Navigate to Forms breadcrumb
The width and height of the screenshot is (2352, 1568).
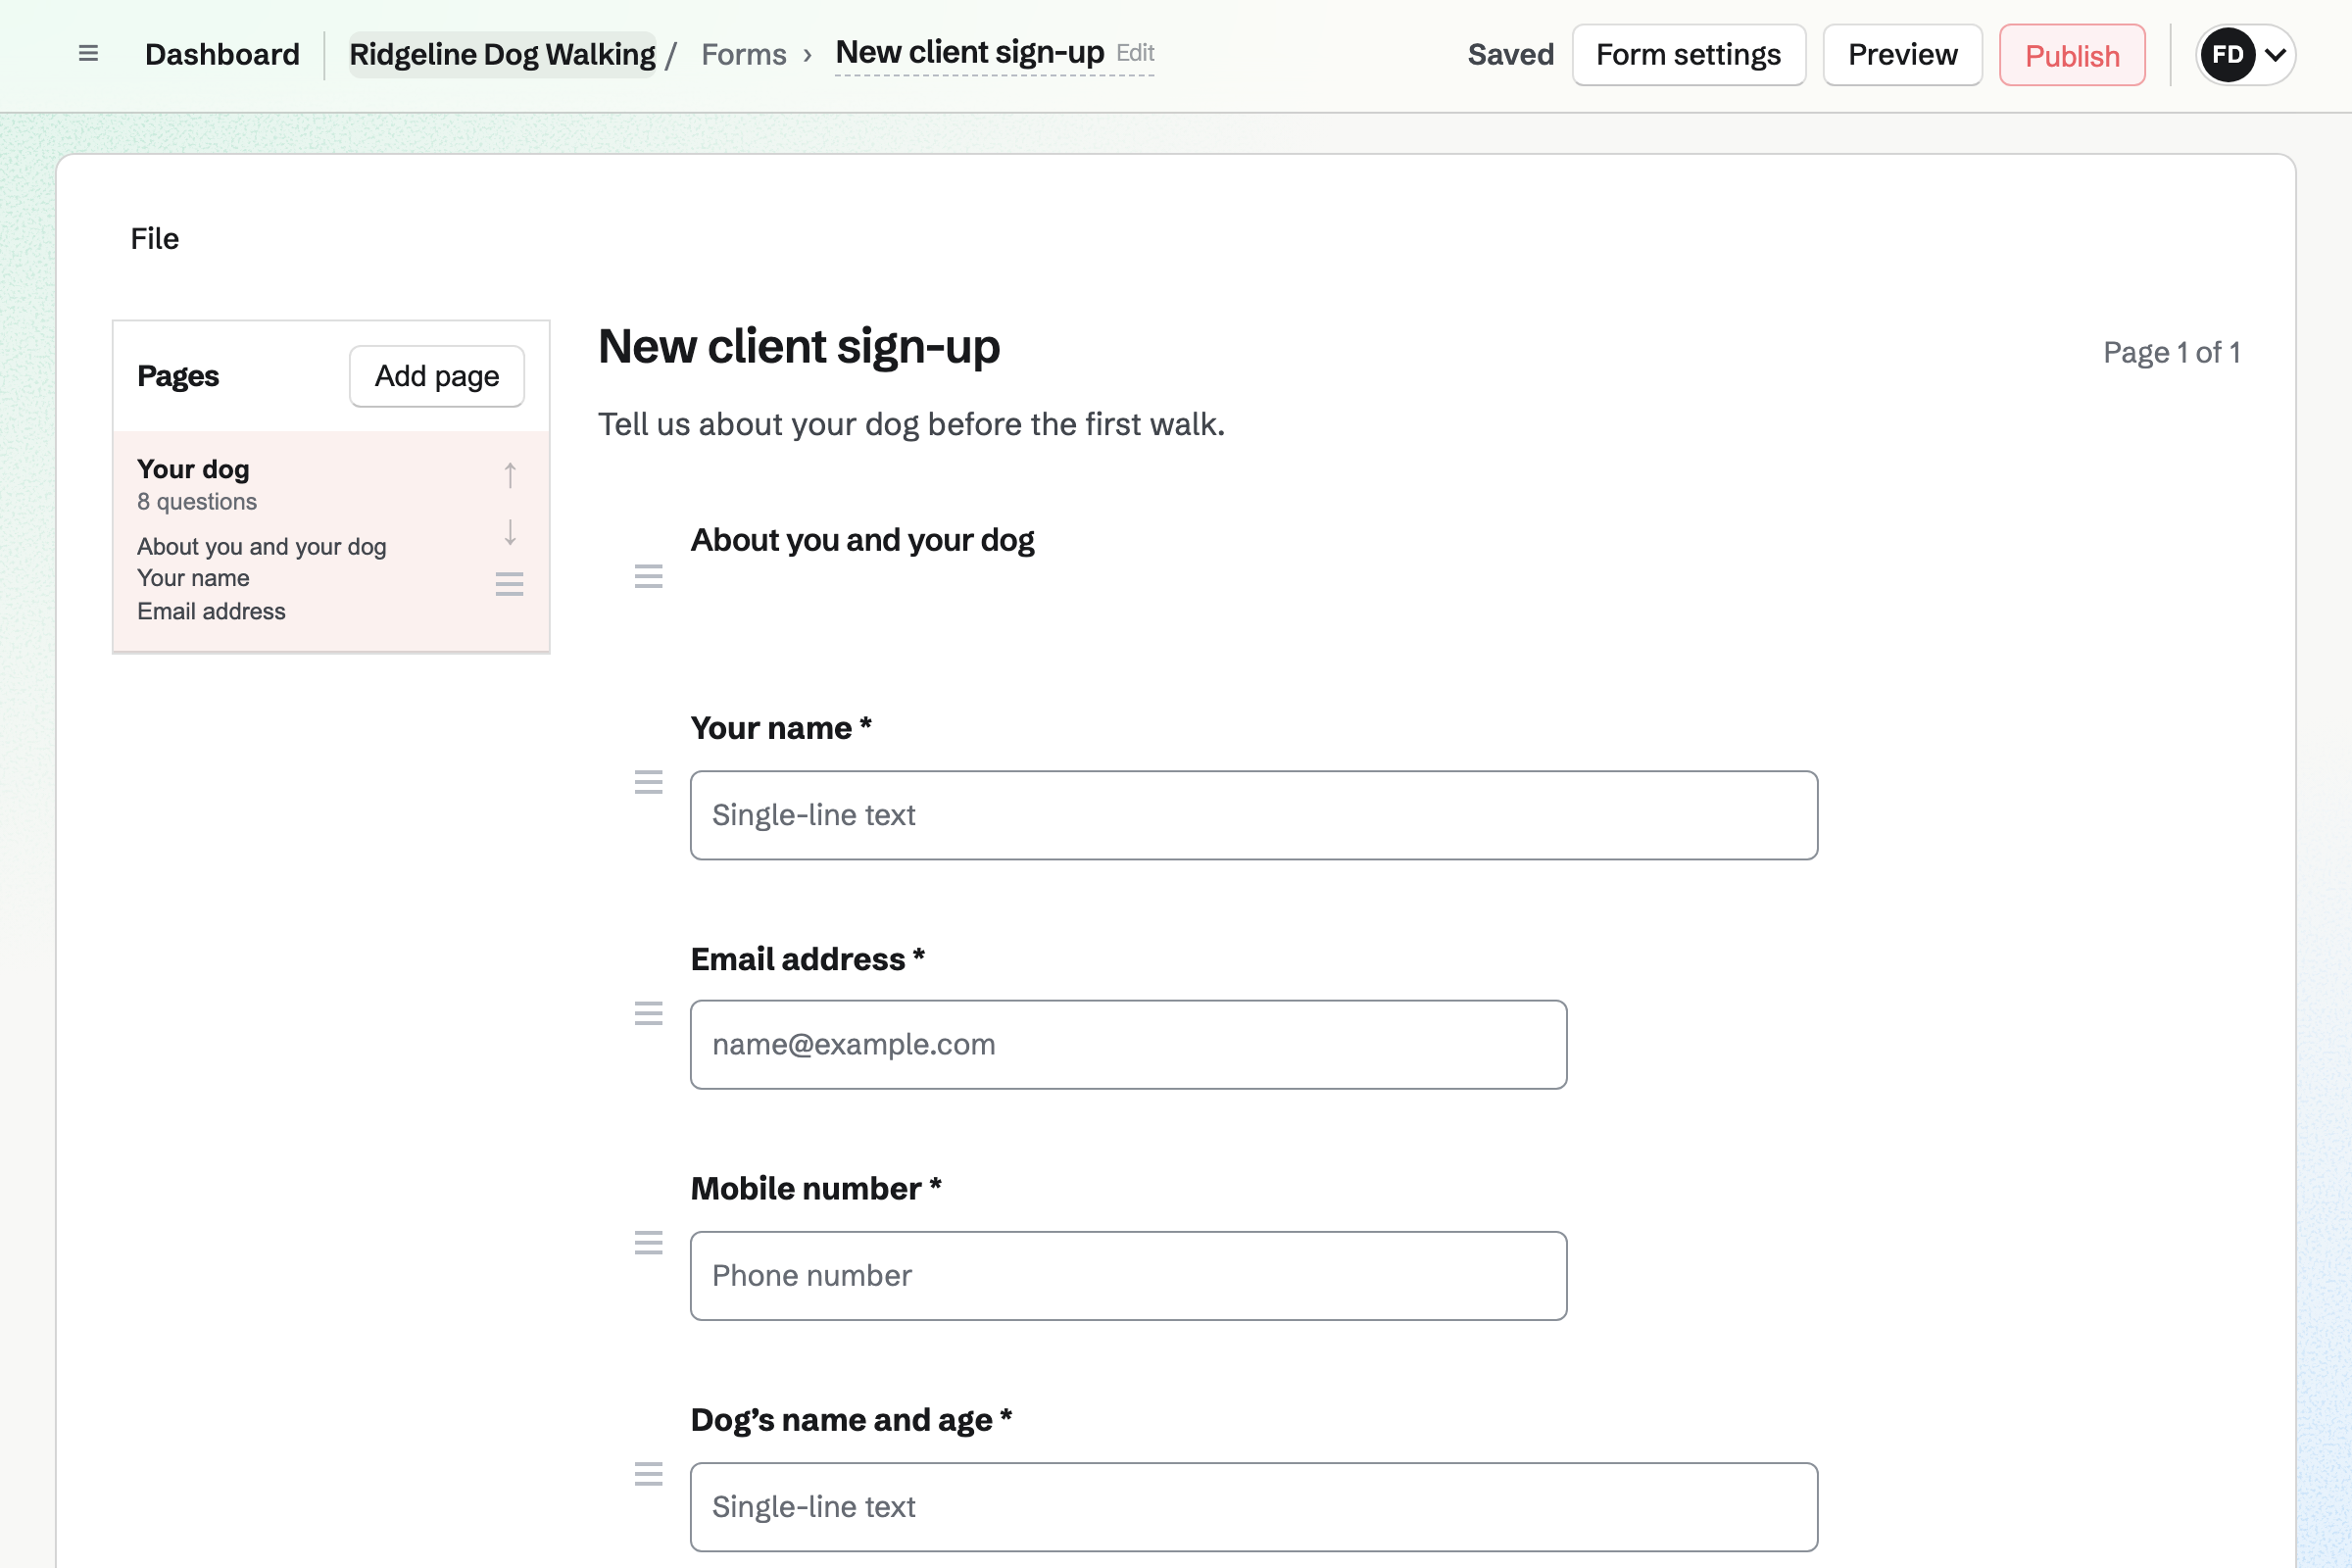(x=744, y=54)
